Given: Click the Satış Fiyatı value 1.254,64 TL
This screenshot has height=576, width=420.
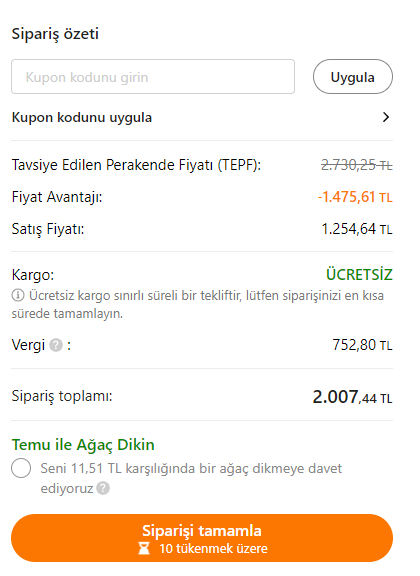Looking at the screenshot, I should (357, 229).
